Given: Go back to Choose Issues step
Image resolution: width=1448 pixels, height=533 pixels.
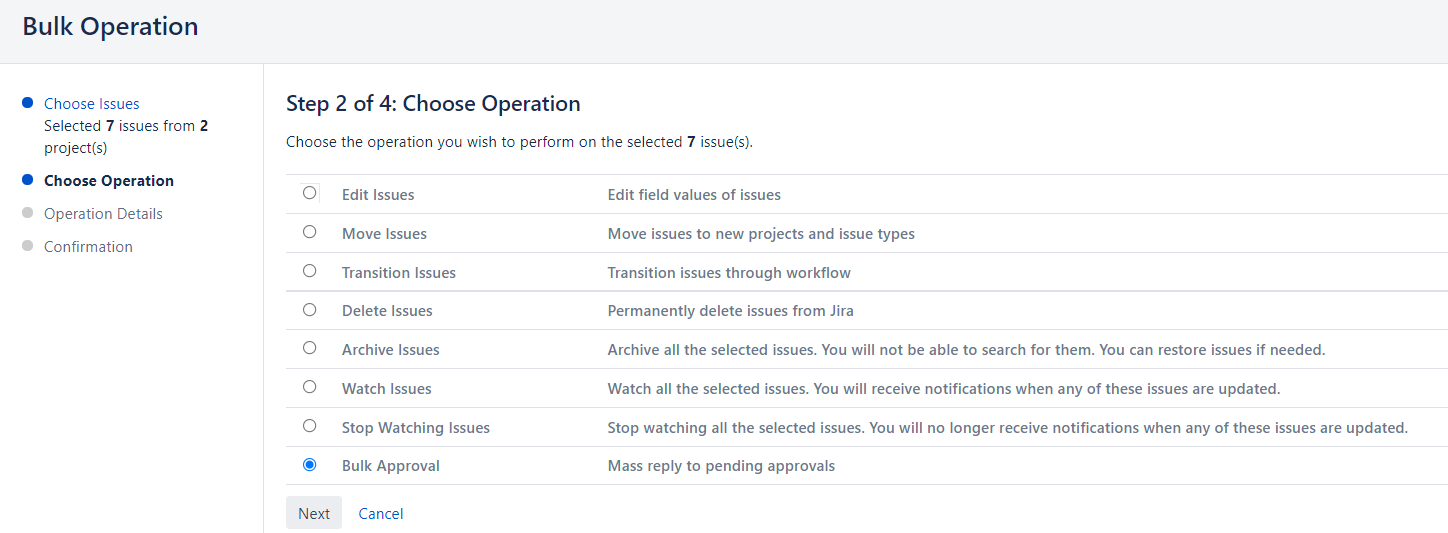Looking at the screenshot, I should (91, 103).
